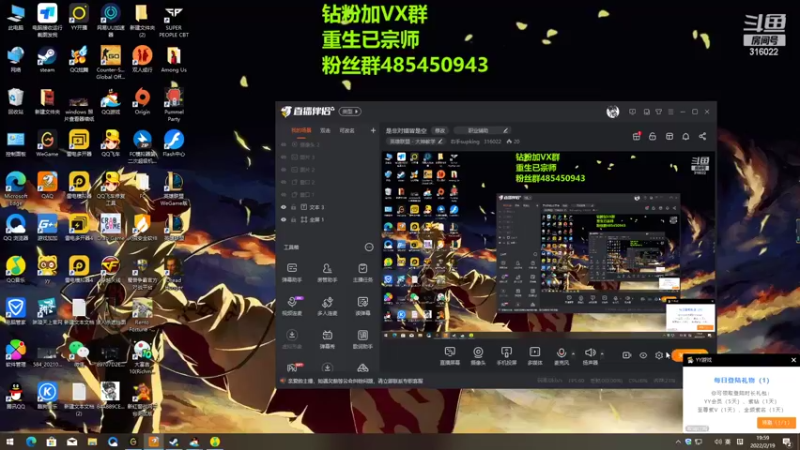
Task: Add a 多媒体 multimedia source
Action: (x=534, y=356)
